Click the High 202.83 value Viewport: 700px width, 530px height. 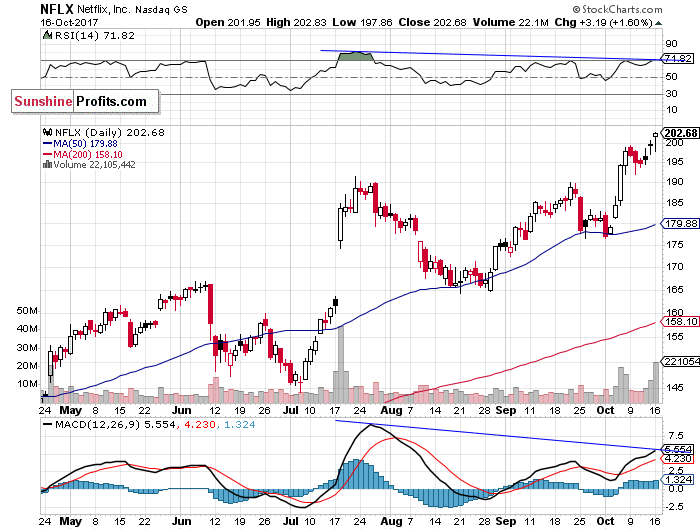296,22
